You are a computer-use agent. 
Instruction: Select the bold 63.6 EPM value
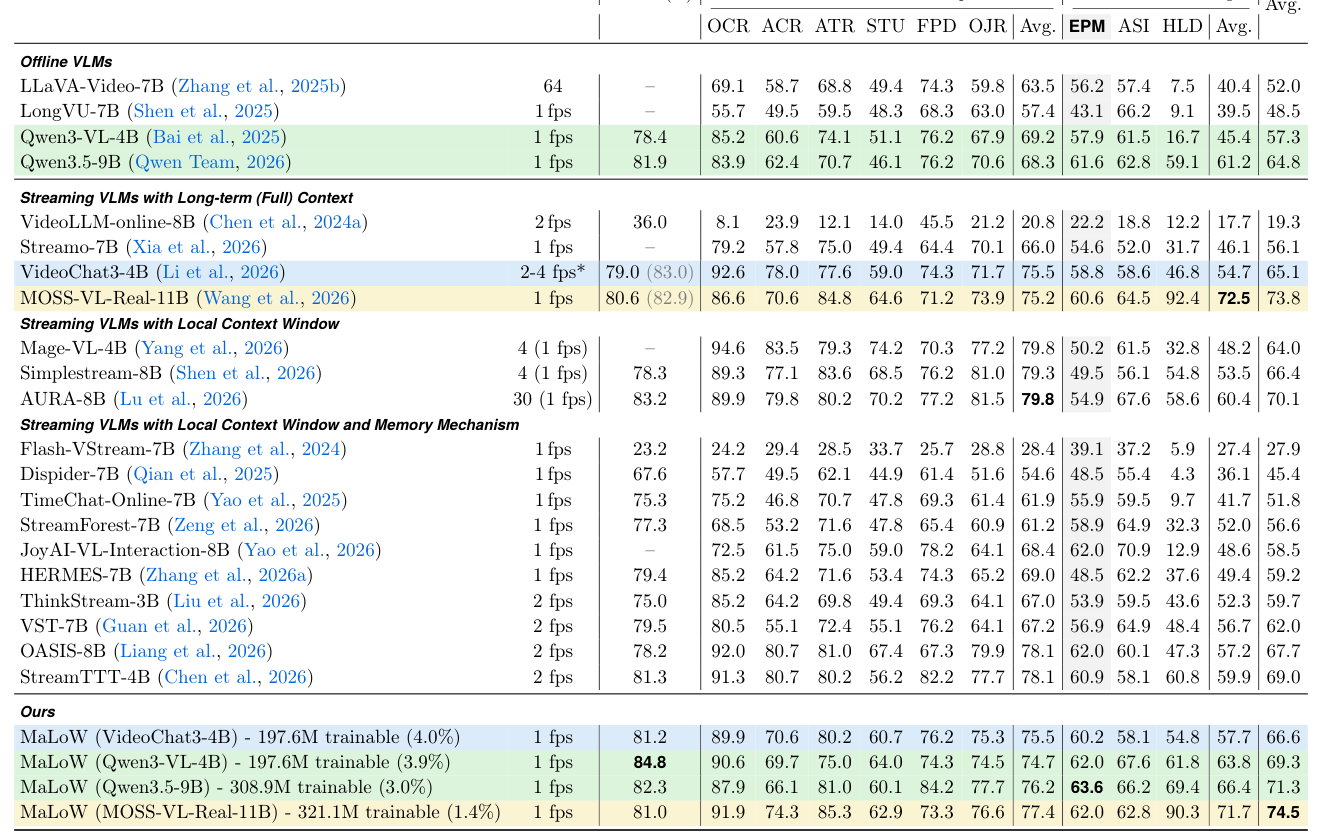pos(1087,788)
